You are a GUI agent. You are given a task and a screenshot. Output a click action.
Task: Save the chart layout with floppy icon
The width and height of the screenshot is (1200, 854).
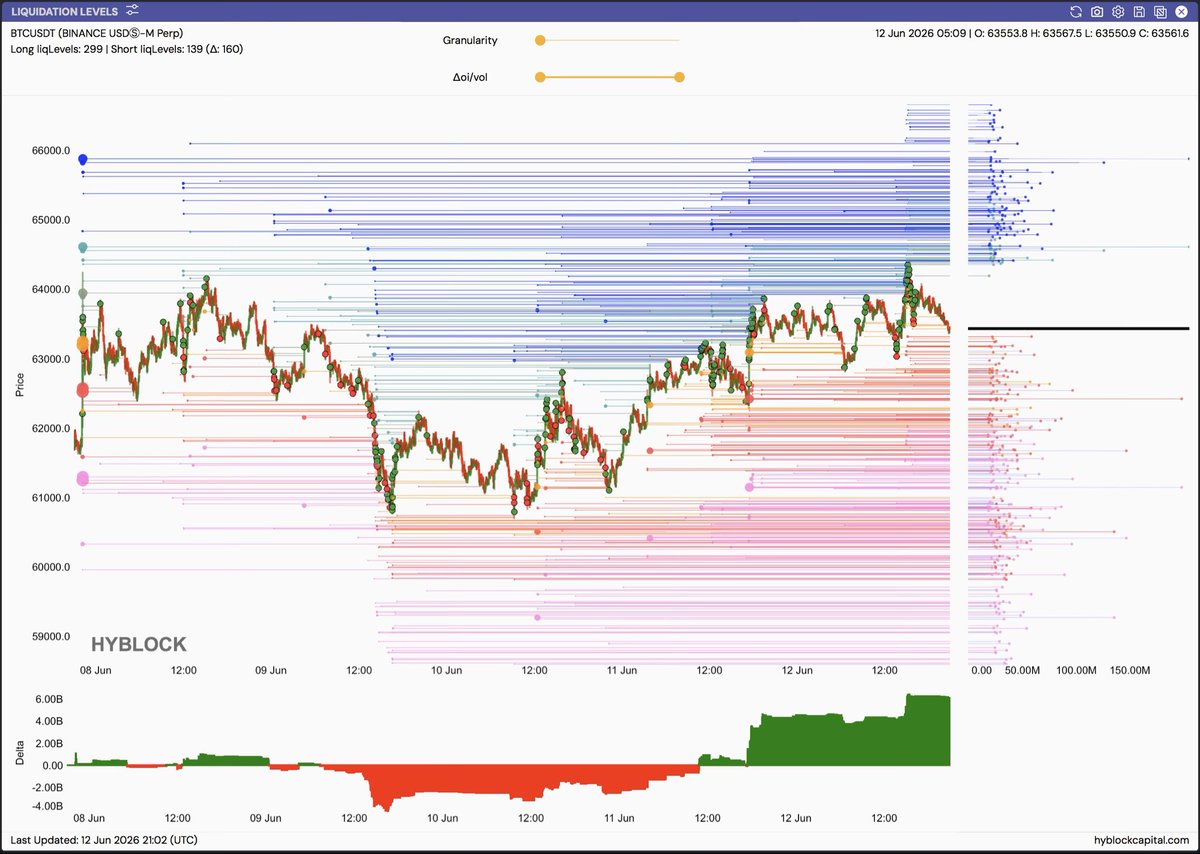coord(1139,11)
